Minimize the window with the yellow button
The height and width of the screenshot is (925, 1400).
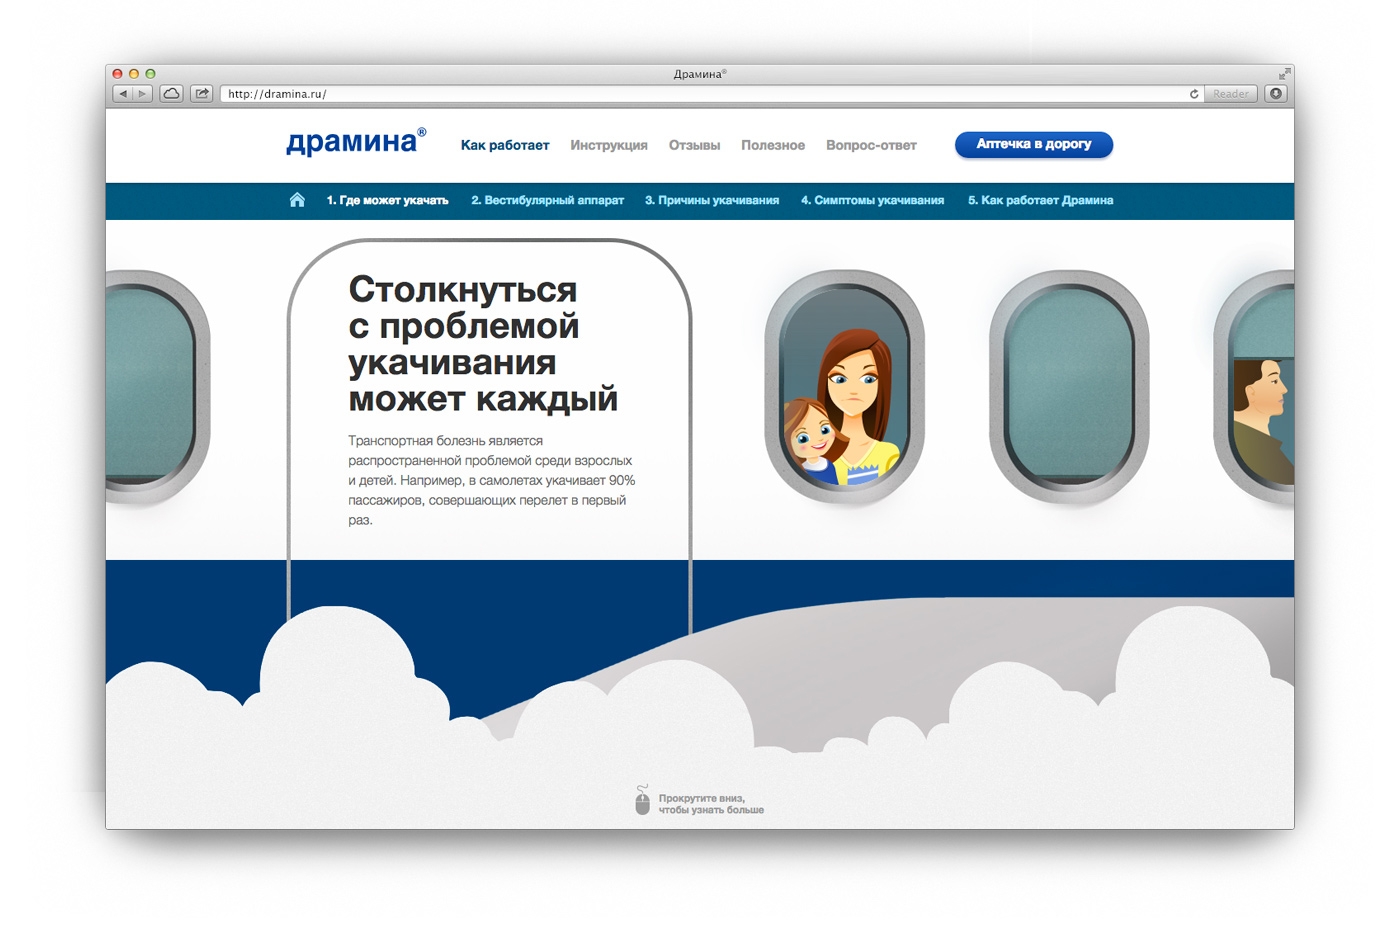pos(134,74)
